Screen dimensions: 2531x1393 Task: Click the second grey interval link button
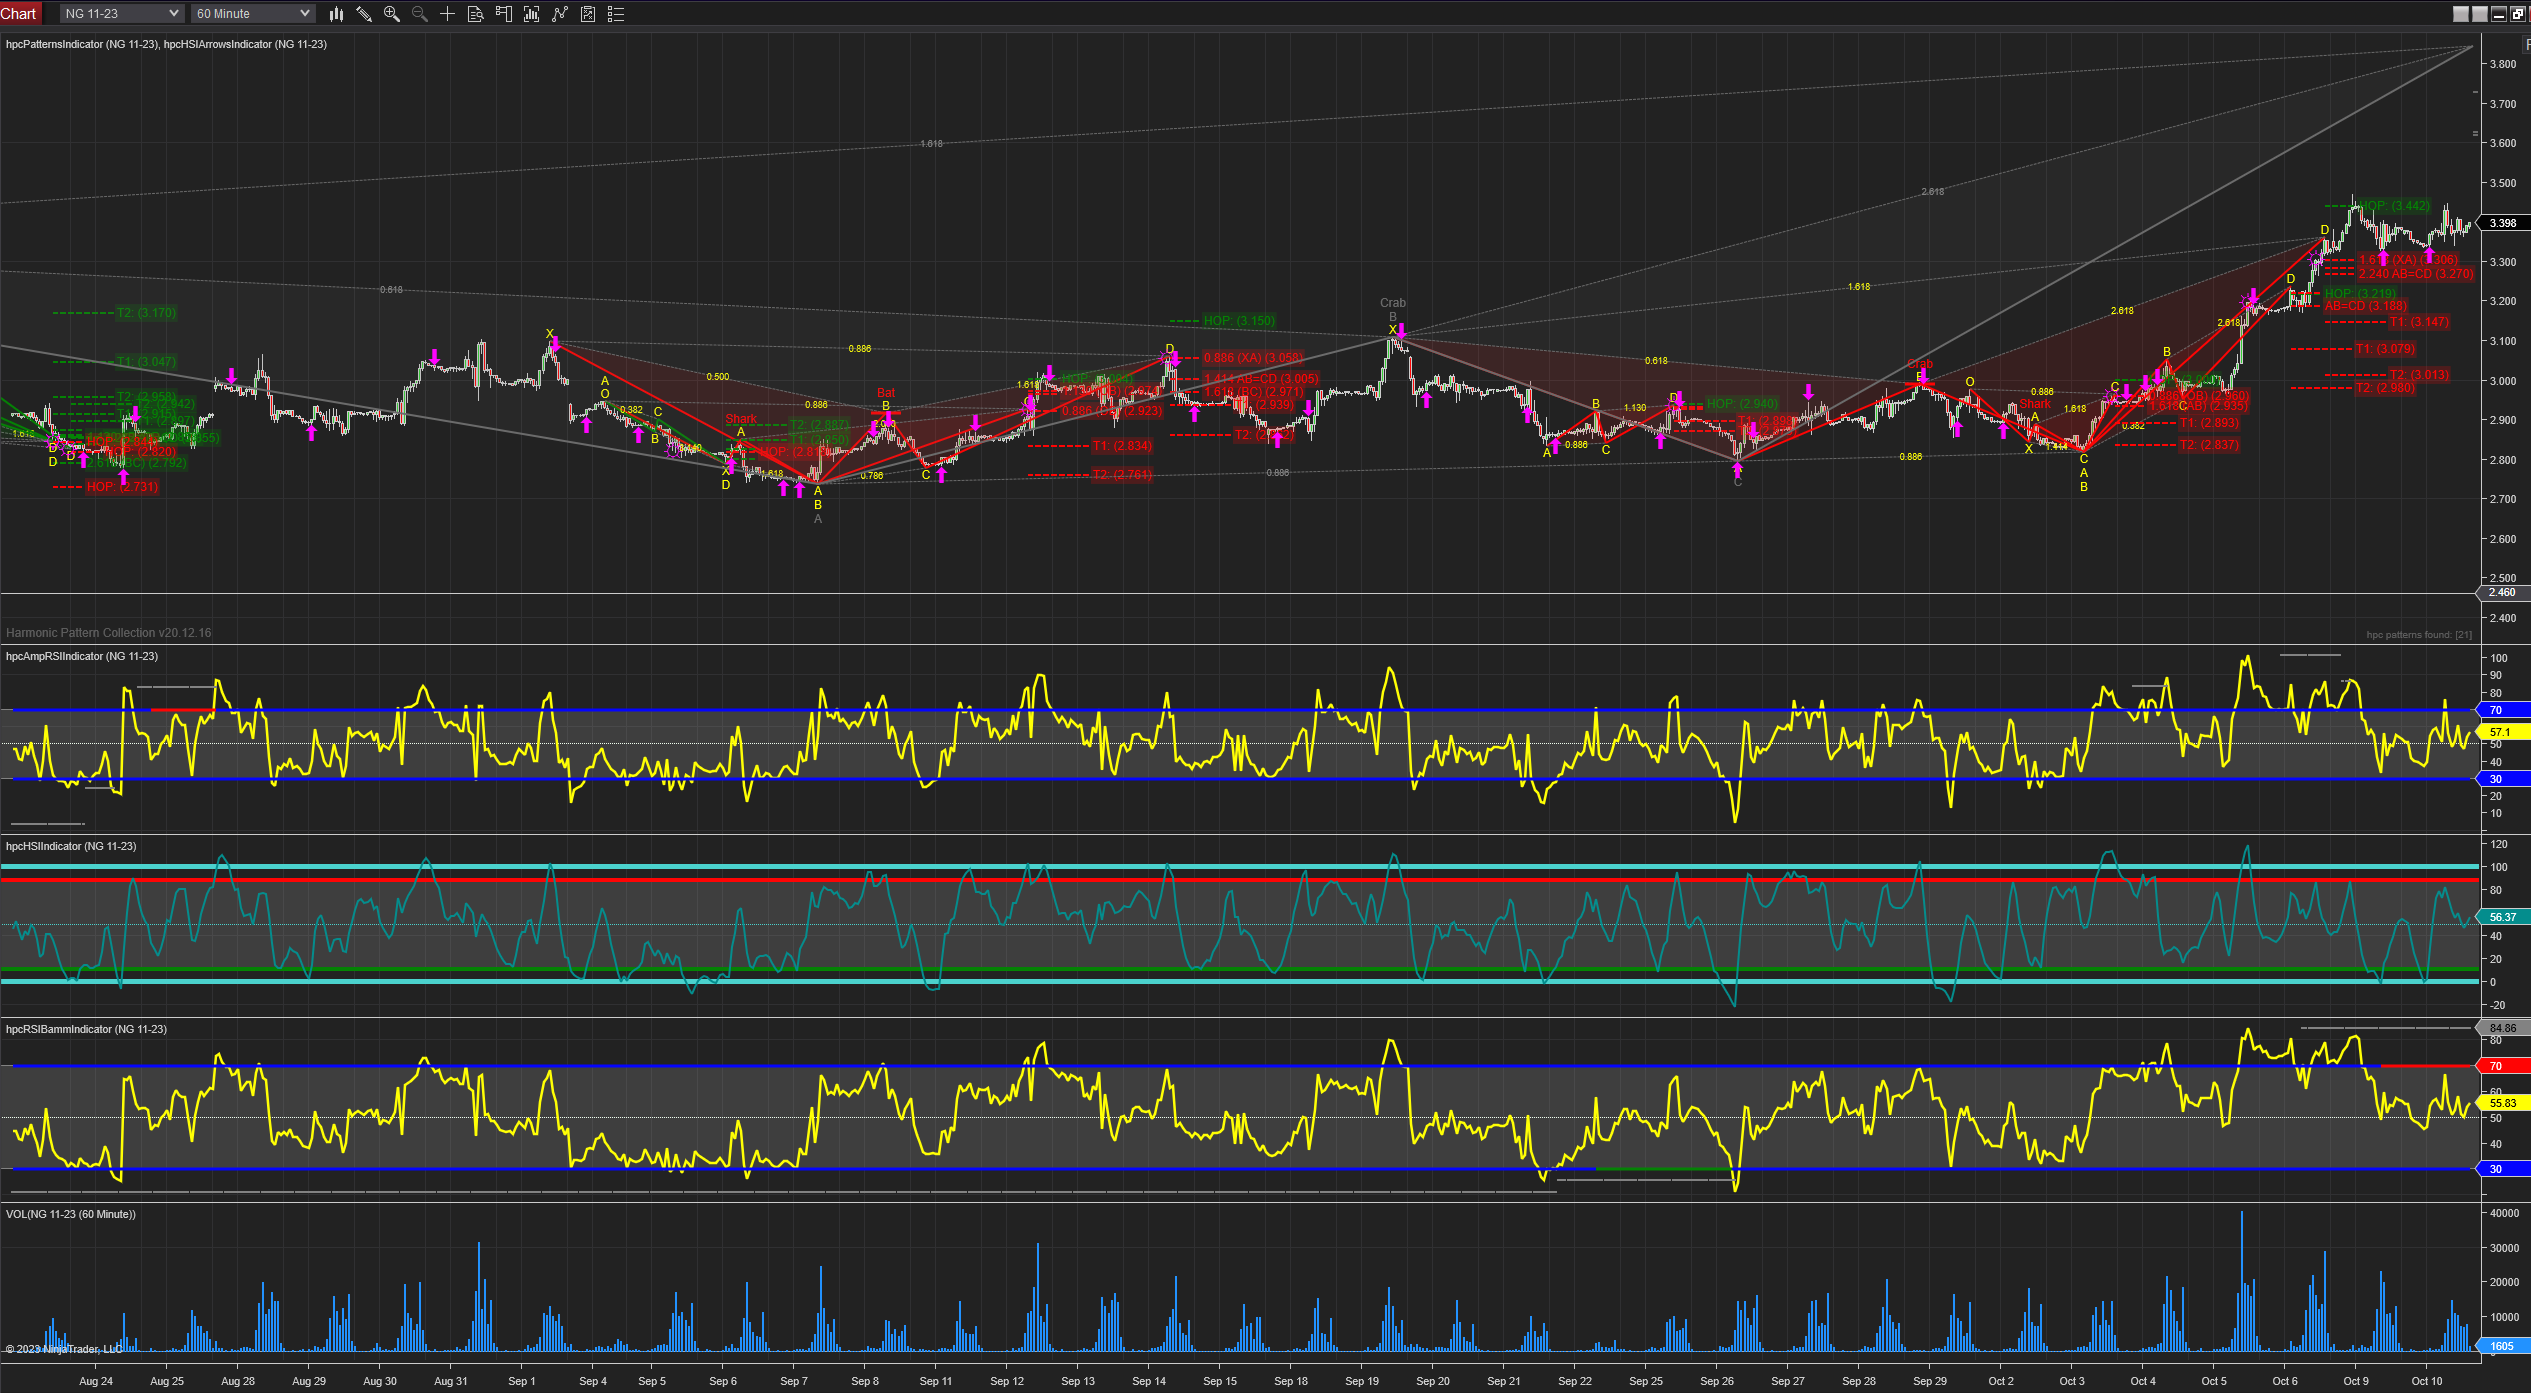[x=2480, y=14]
